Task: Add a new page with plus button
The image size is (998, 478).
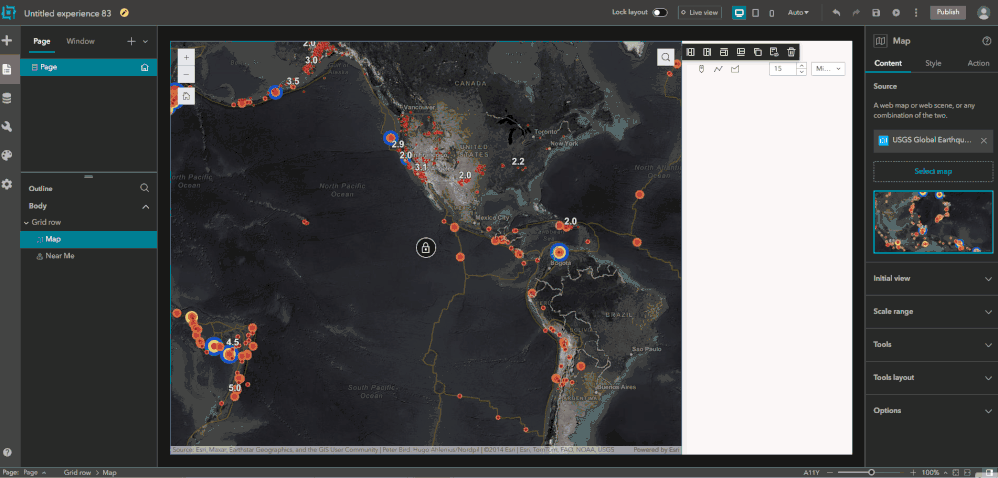Action: (132, 41)
